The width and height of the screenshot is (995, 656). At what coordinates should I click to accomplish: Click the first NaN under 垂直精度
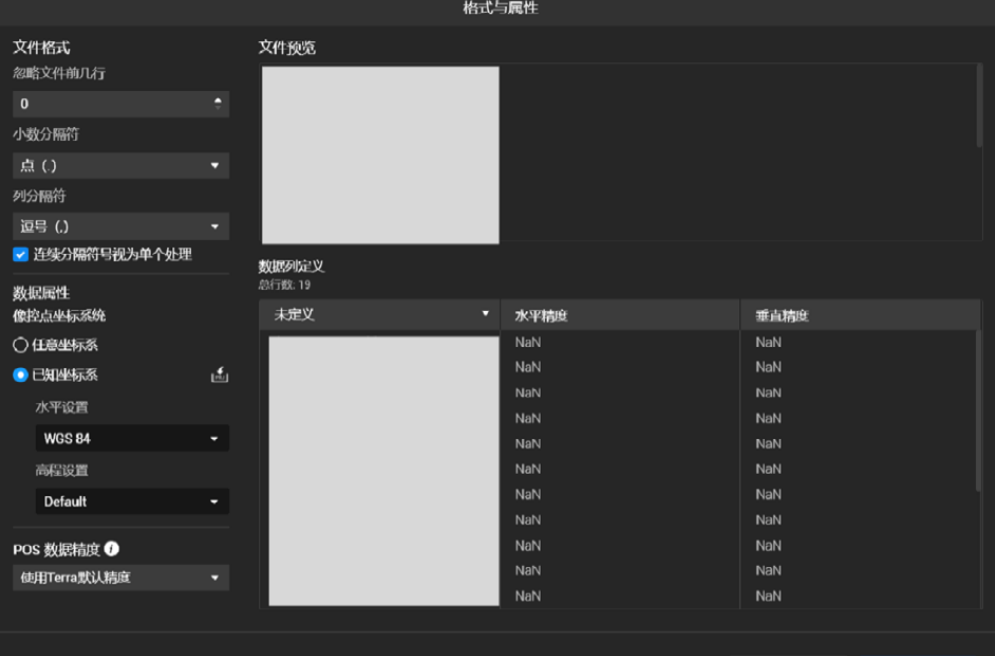tap(768, 343)
